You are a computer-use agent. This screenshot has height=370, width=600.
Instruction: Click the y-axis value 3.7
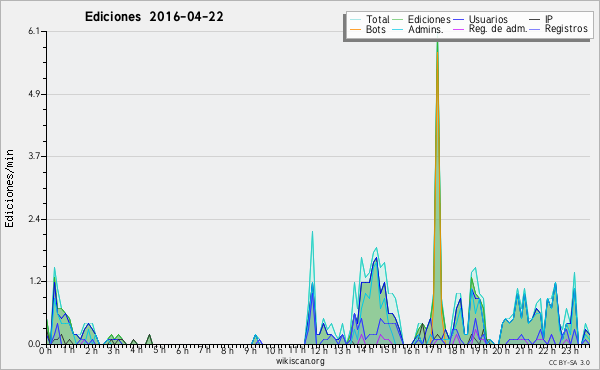pyautogui.click(x=34, y=156)
